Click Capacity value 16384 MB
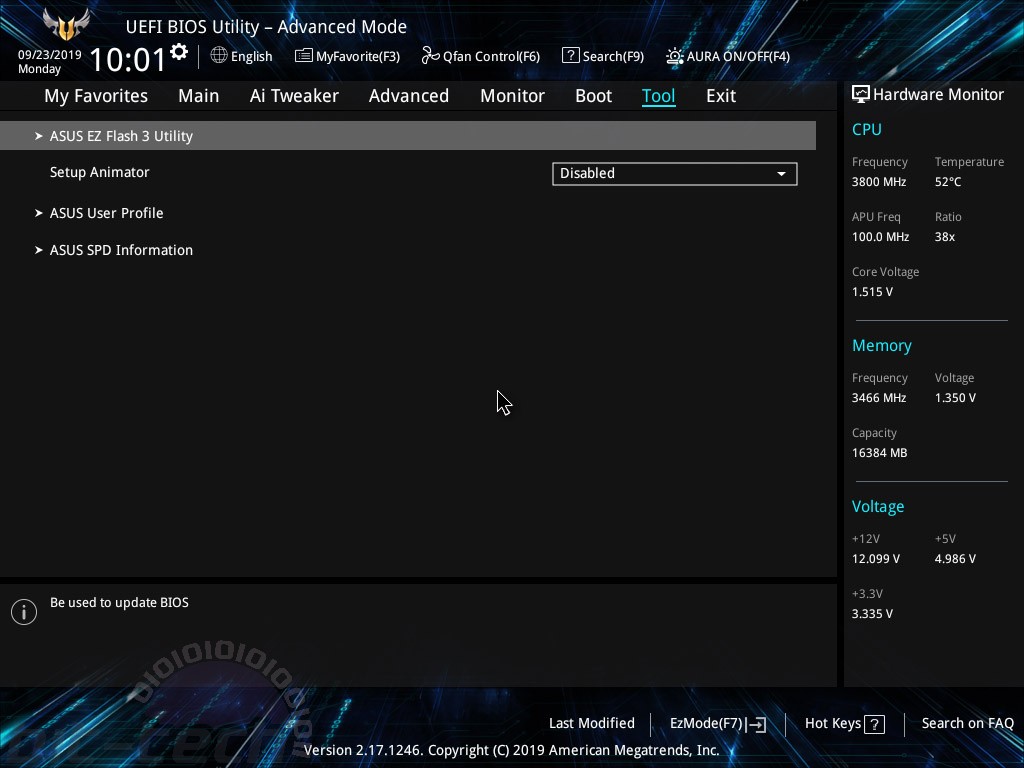Screen dimensions: 1024x768 880,453
